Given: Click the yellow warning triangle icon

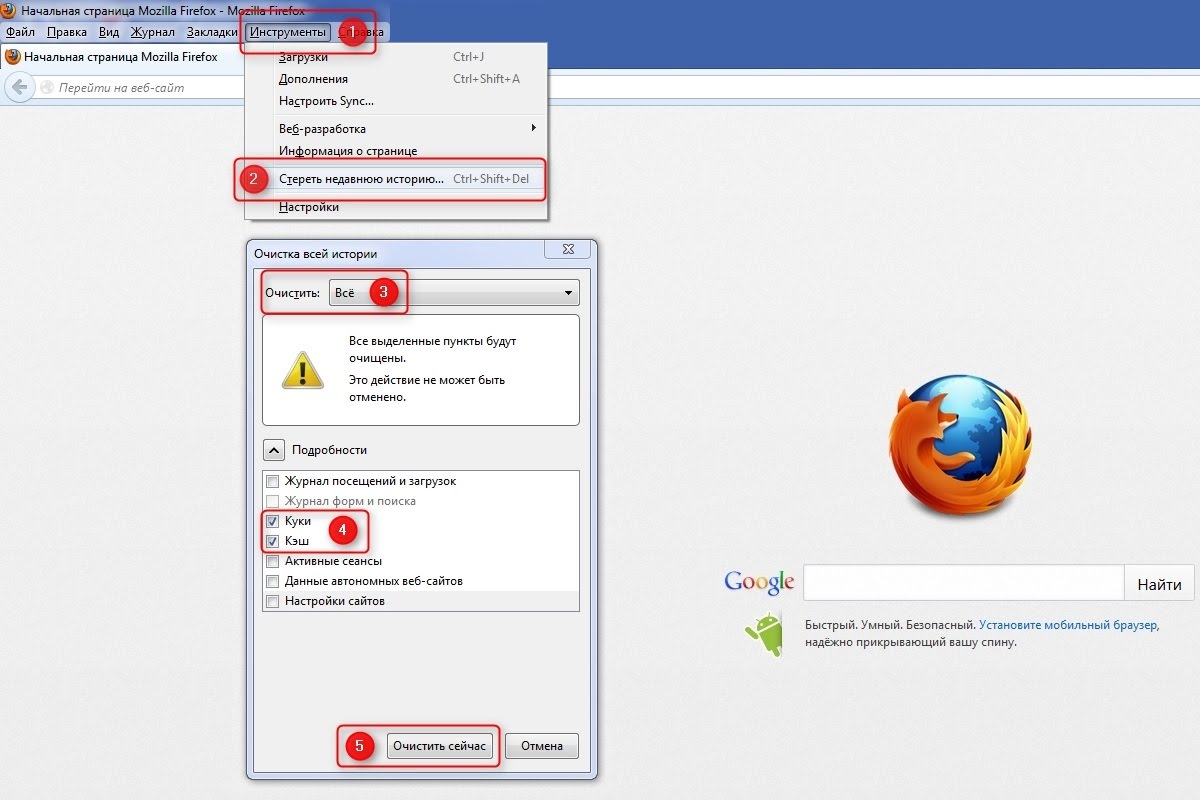Looking at the screenshot, I should point(303,369).
